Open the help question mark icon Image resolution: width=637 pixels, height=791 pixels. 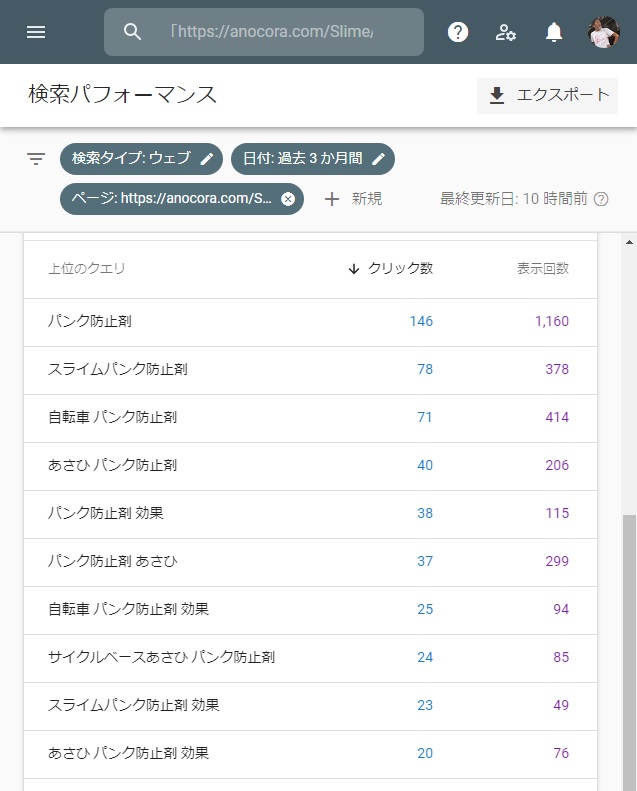[x=458, y=32]
